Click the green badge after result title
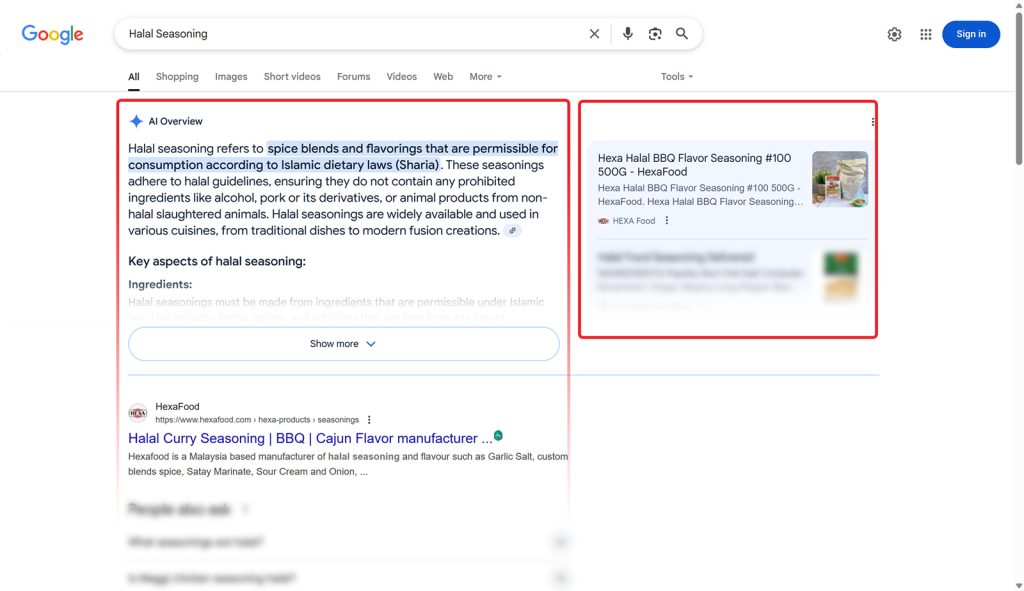Viewport: 1024px width, 591px height. (498, 436)
